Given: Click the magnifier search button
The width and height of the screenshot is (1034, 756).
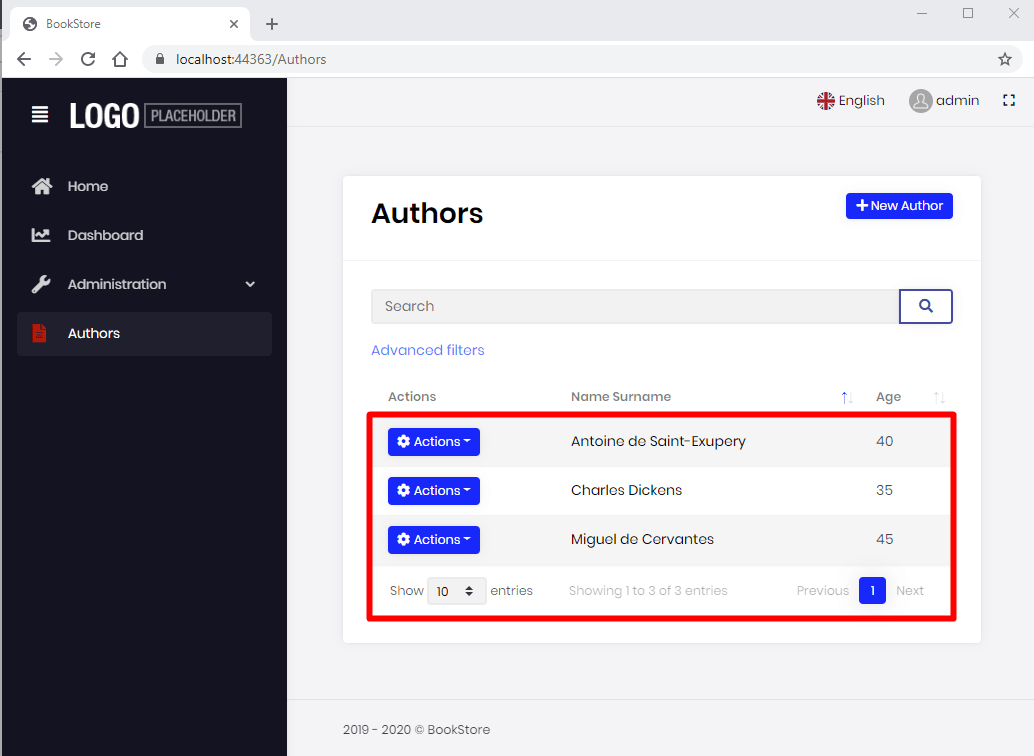Looking at the screenshot, I should coord(926,306).
